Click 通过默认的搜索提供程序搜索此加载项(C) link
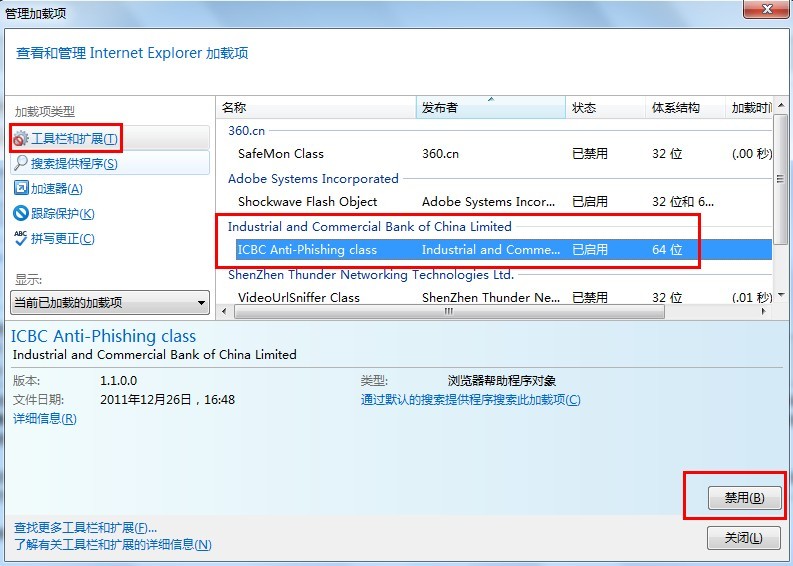Image resolution: width=793 pixels, height=566 pixels. (470, 400)
